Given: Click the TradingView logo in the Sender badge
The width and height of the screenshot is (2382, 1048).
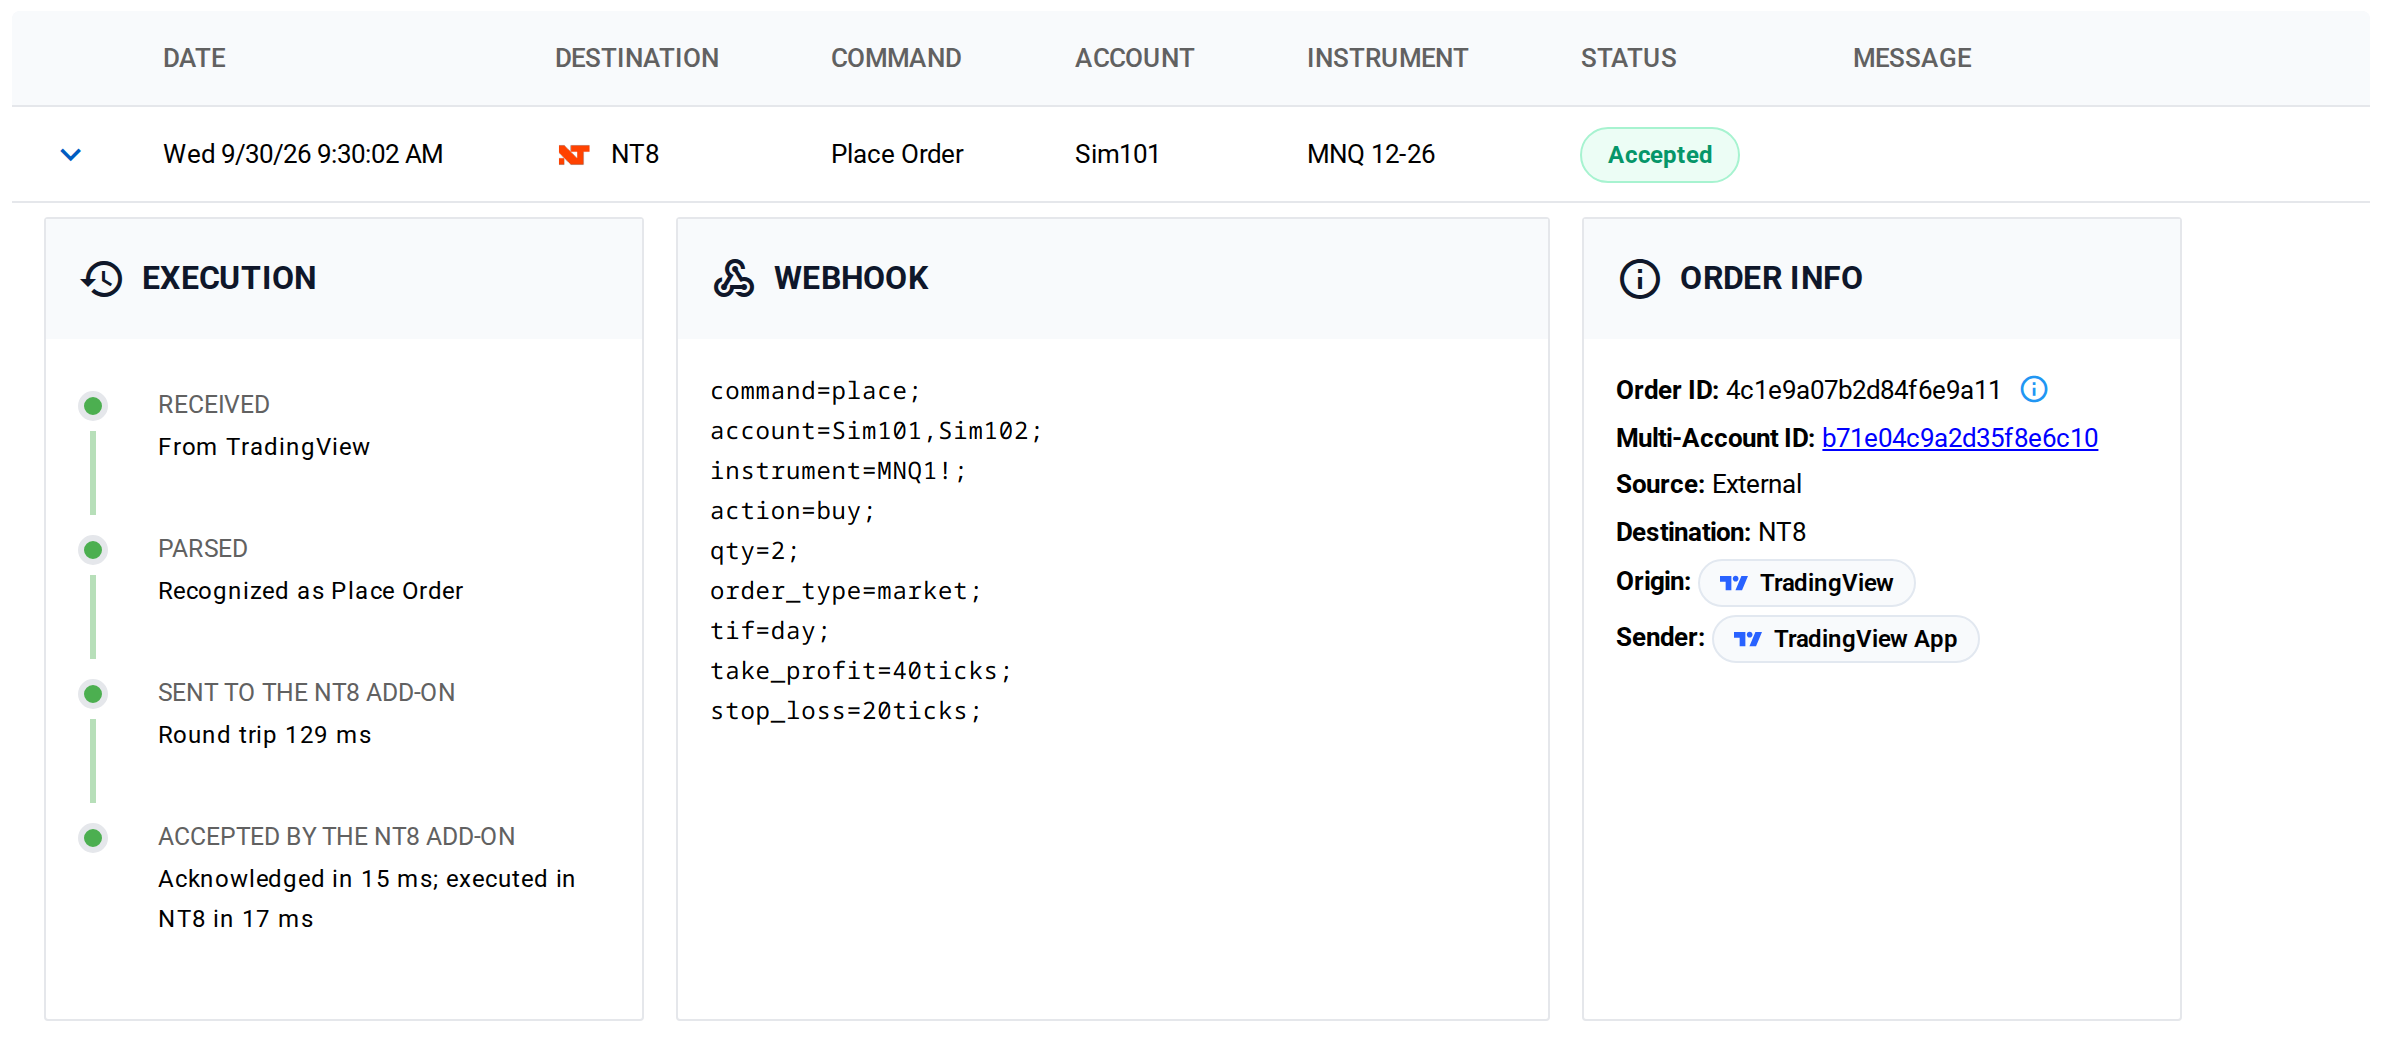Looking at the screenshot, I should pyautogui.click(x=1747, y=639).
